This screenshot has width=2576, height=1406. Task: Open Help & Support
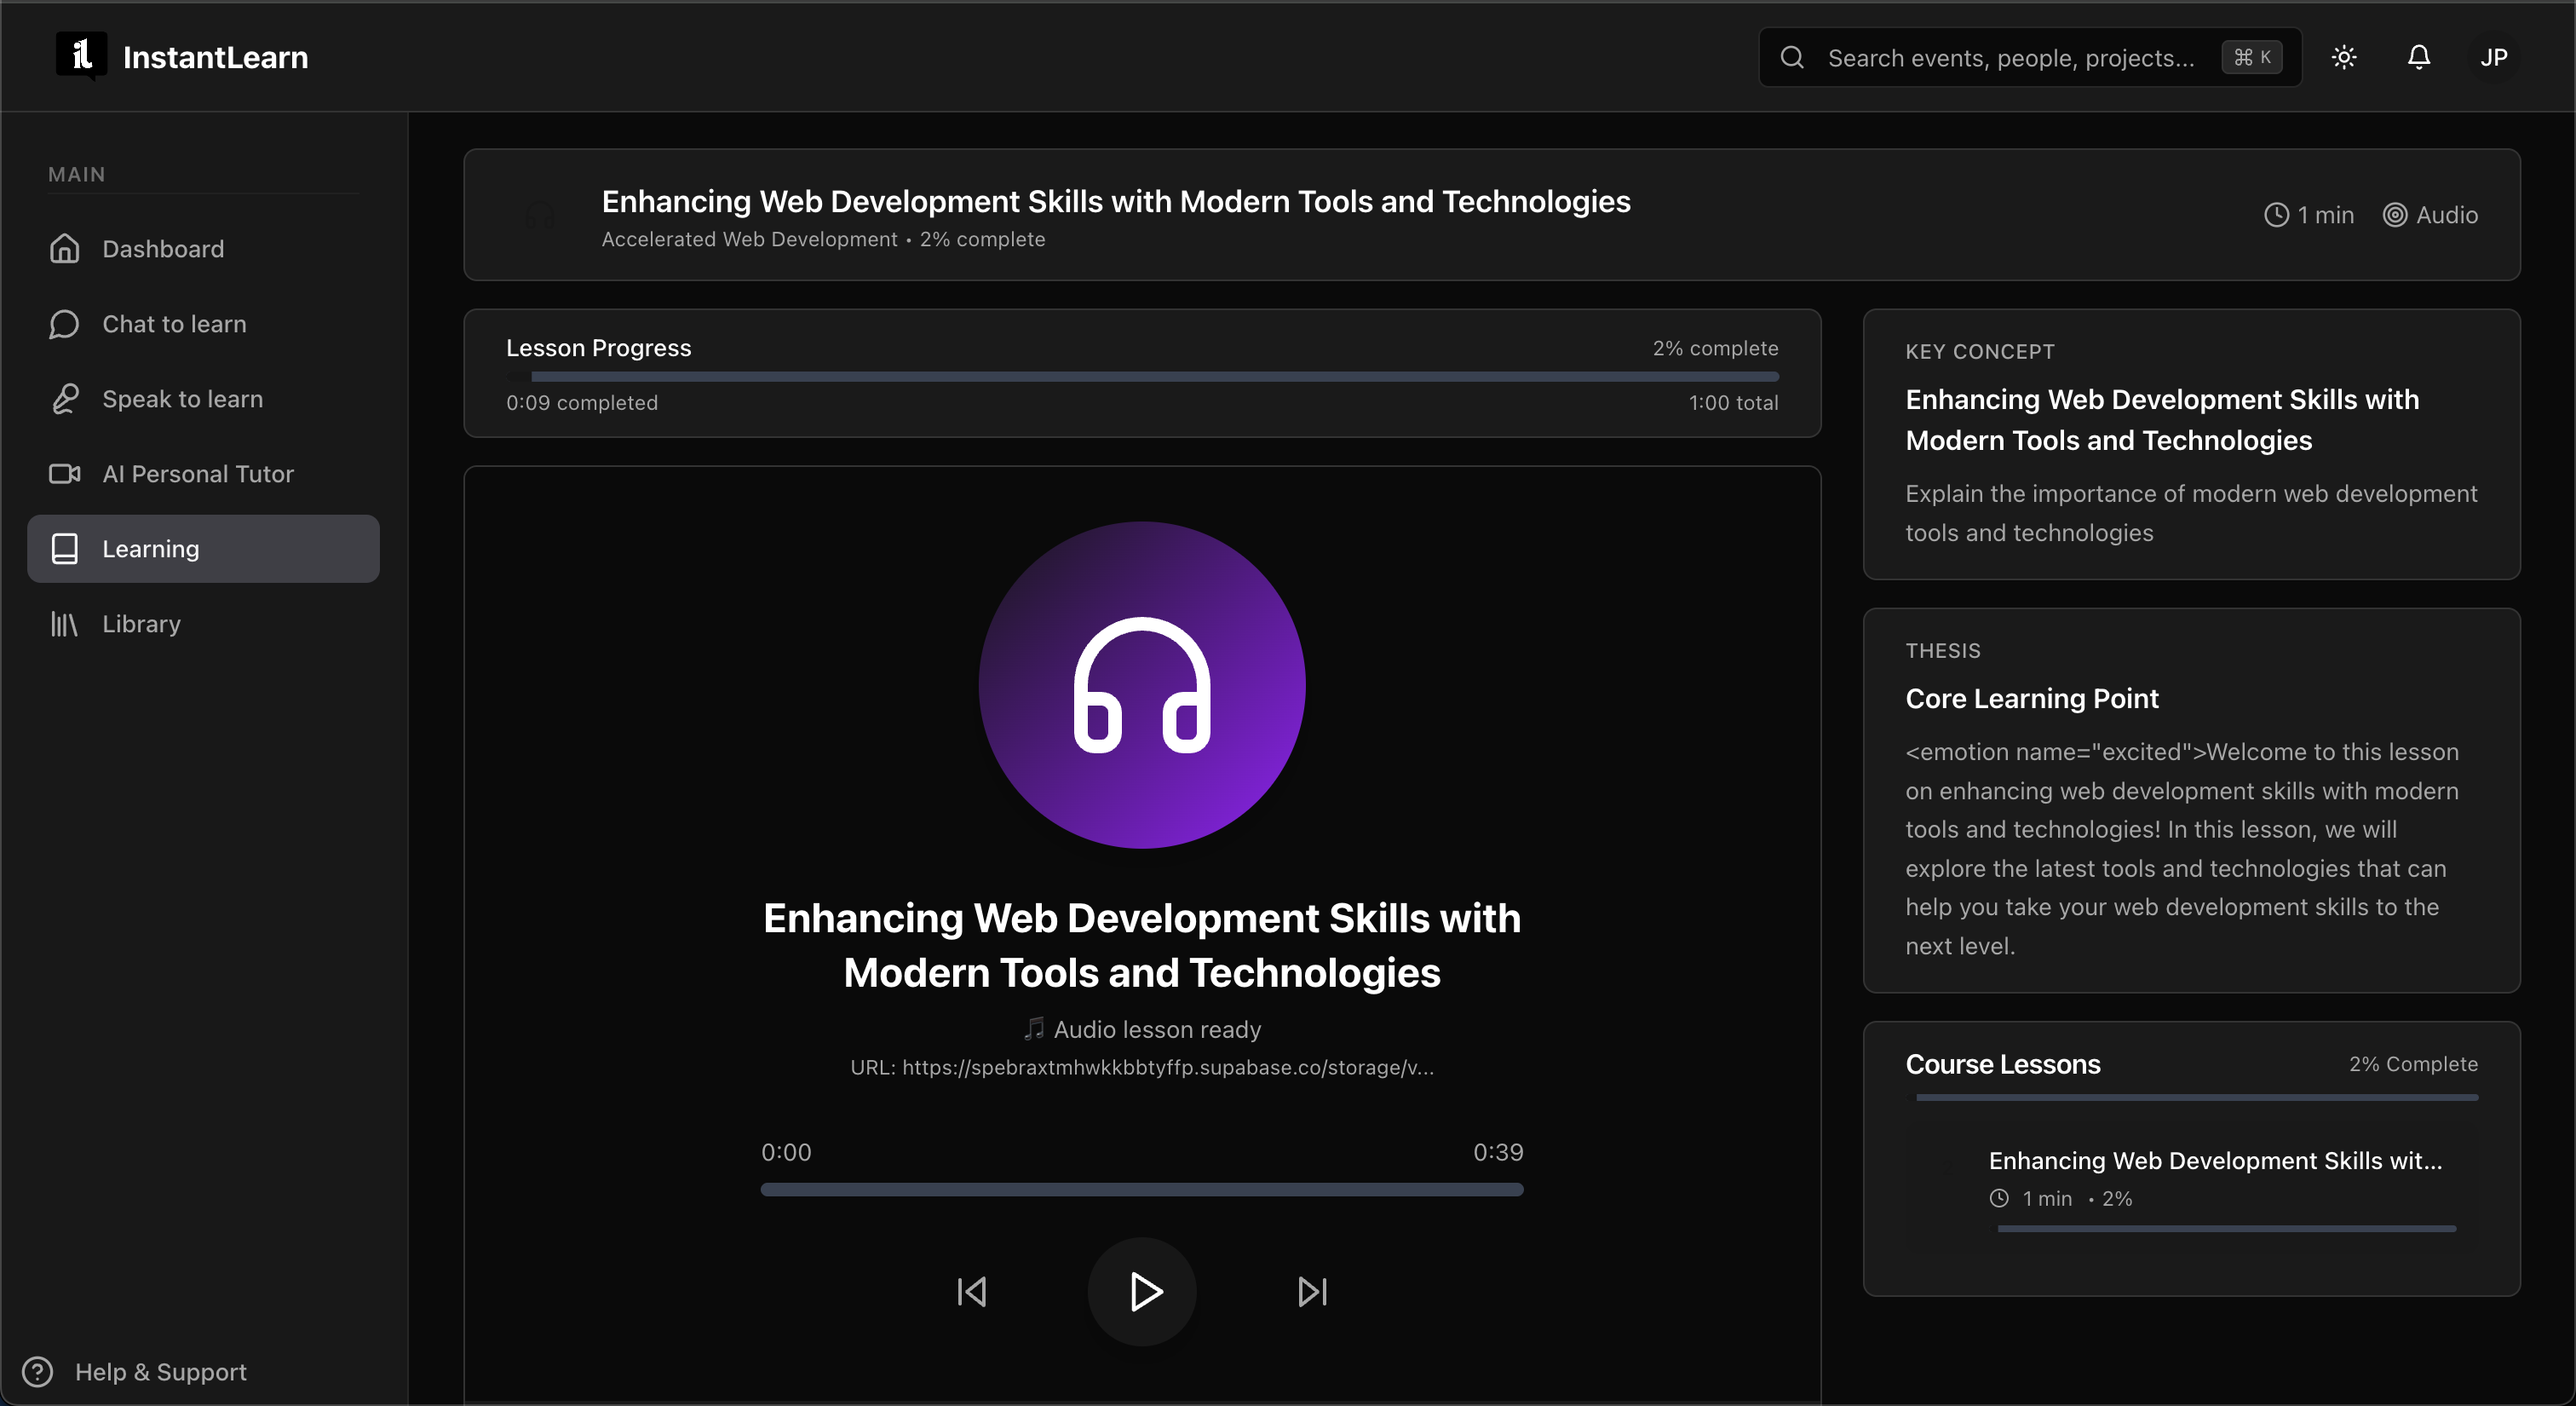(160, 1371)
